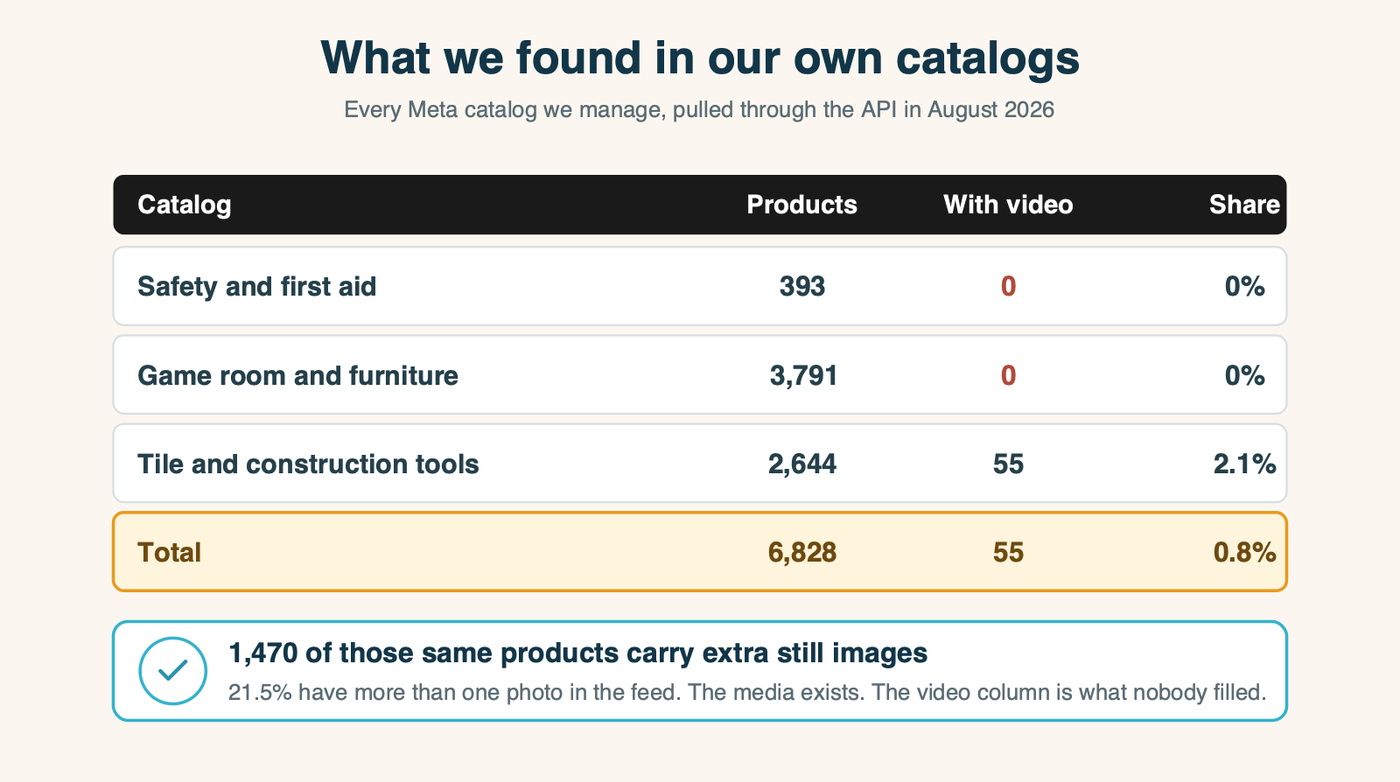The image size is (1400, 782).
Task: Click the products value 393
Action: (x=802, y=287)
